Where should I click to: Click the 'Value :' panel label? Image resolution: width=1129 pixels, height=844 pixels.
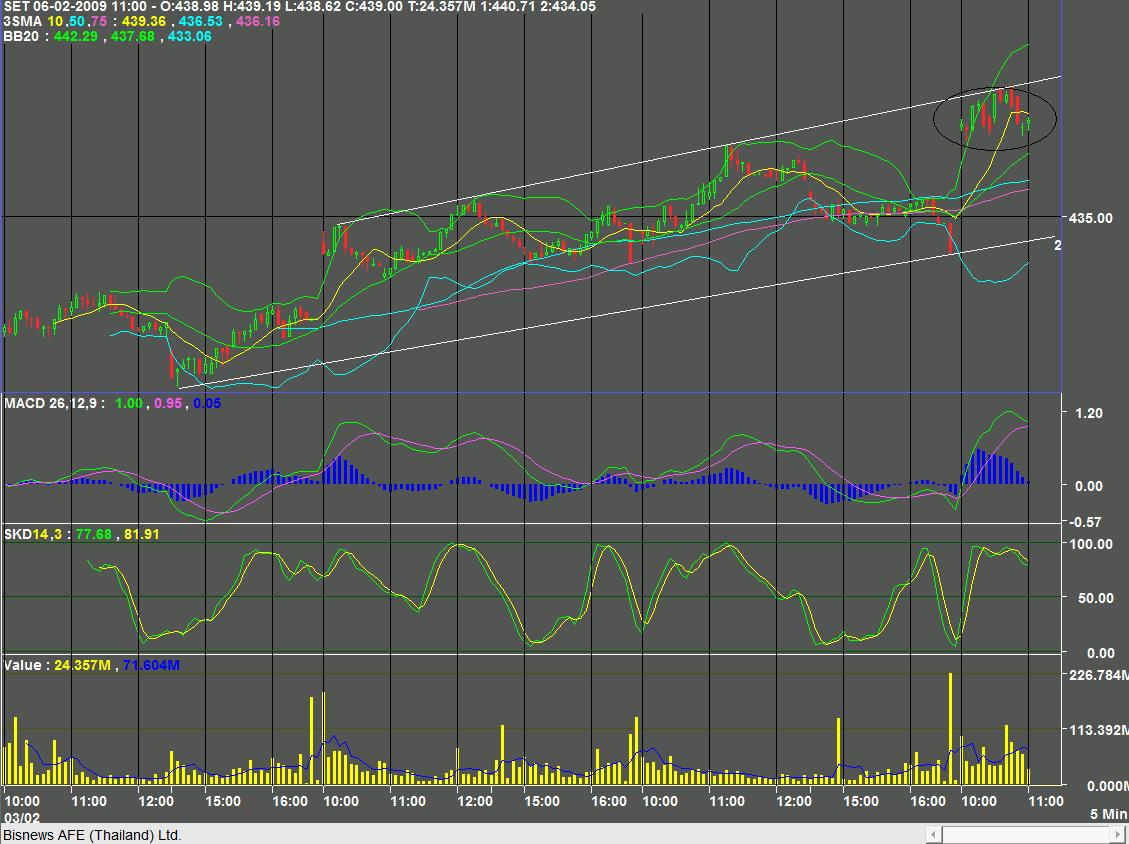pos(26,665)
